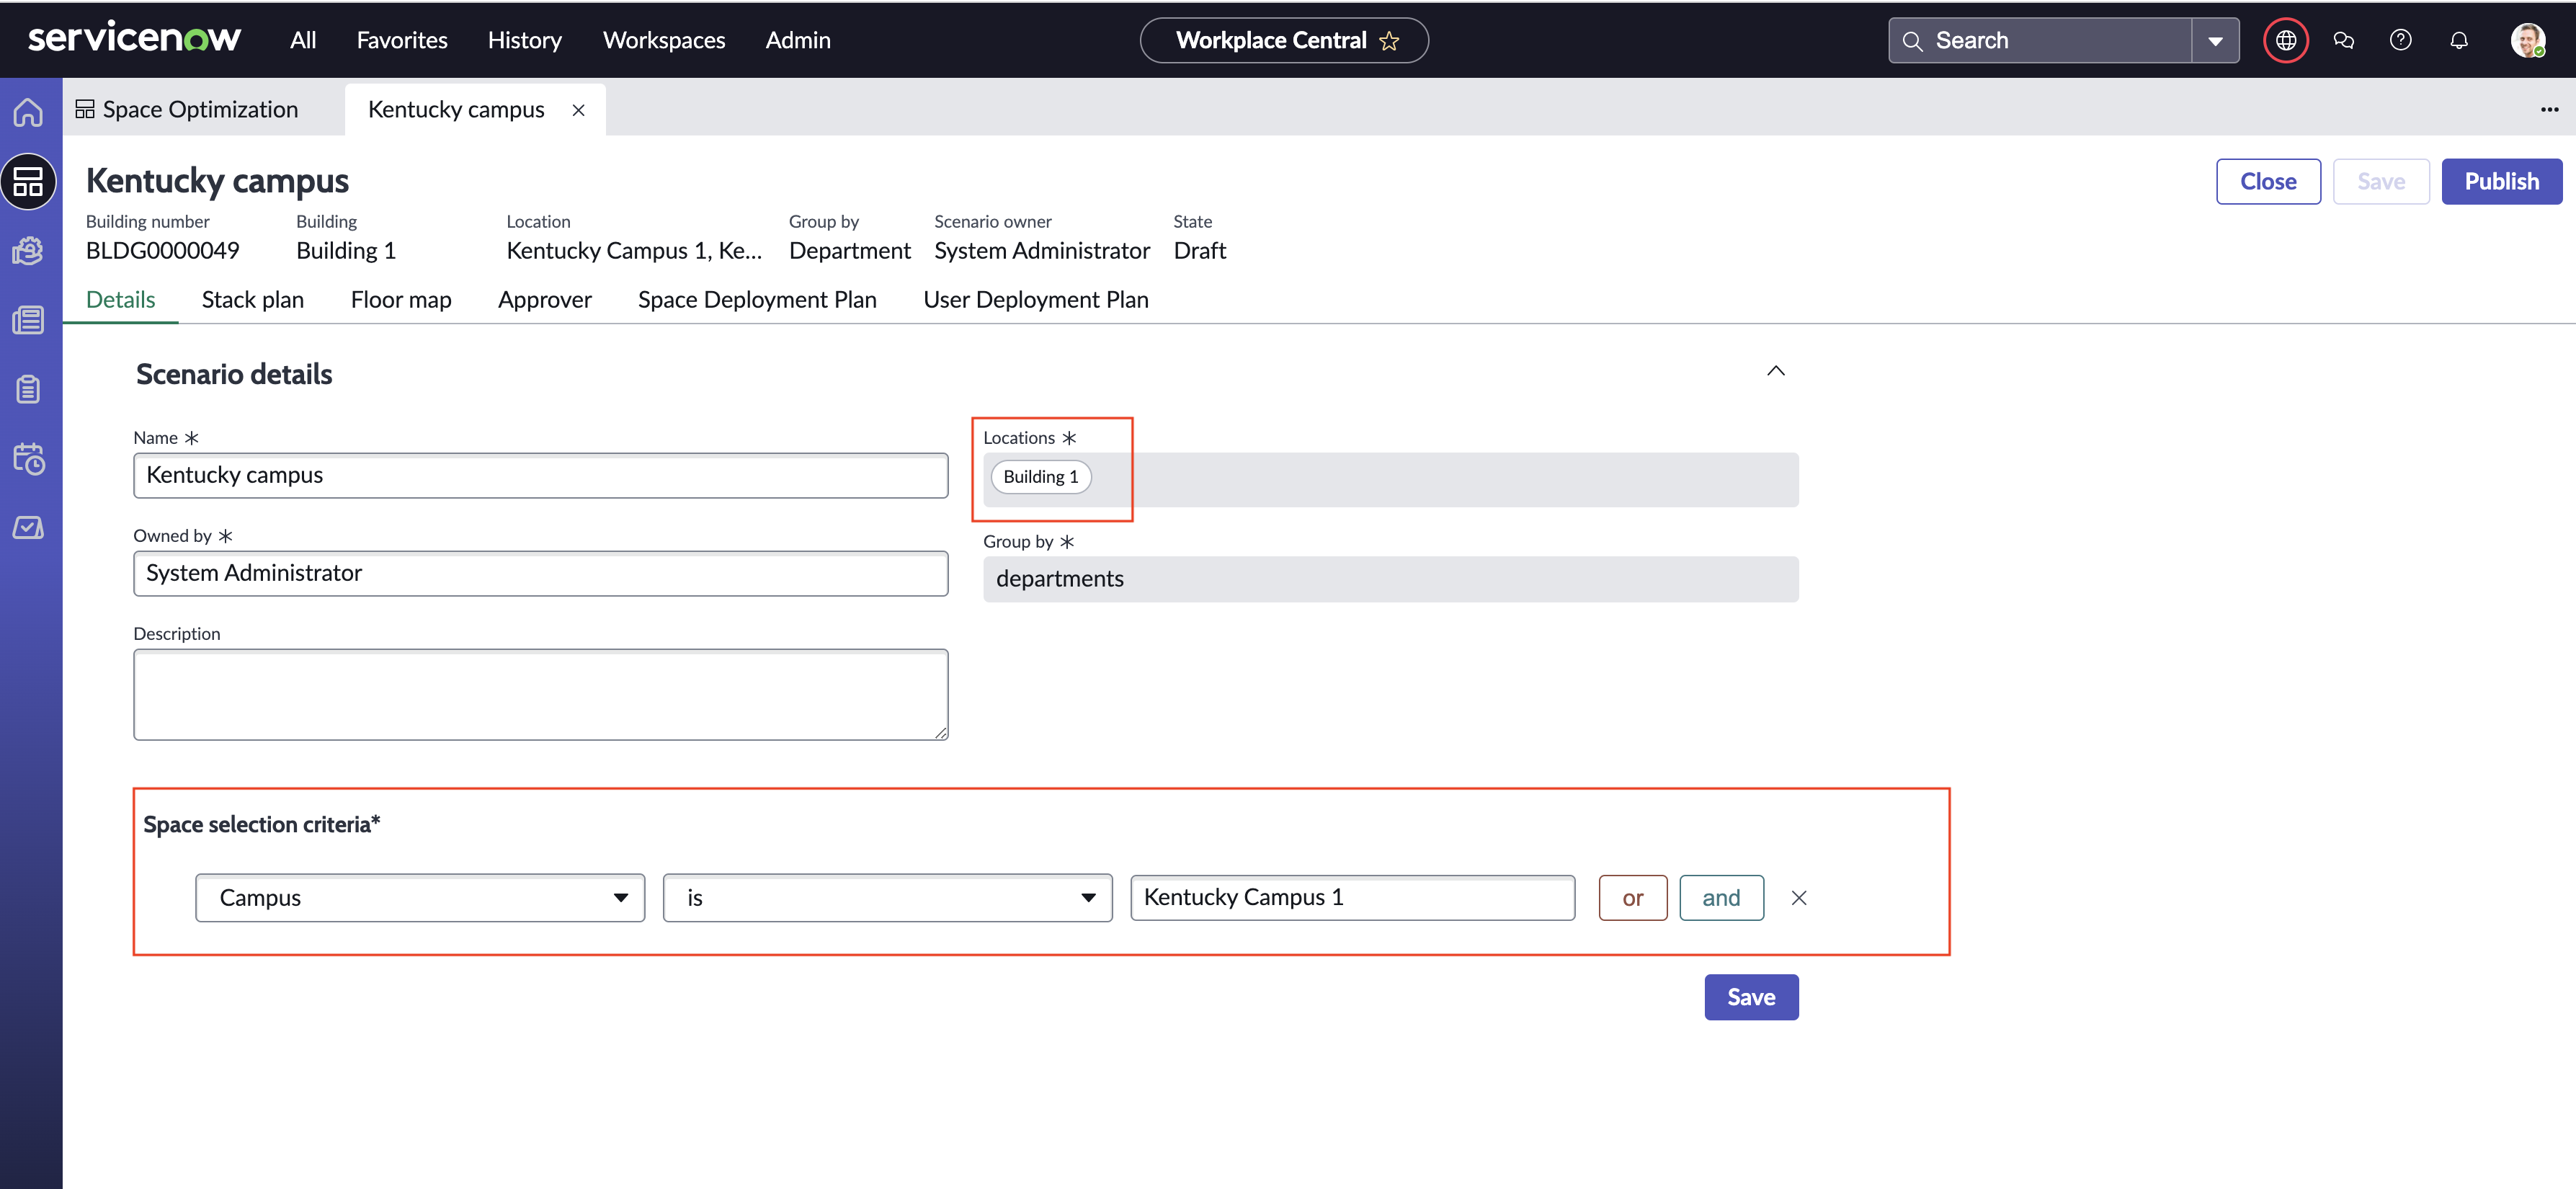Collapse the Scenario details section
This screenshot has width=2576, height=1189.
tap(1775, 371)
